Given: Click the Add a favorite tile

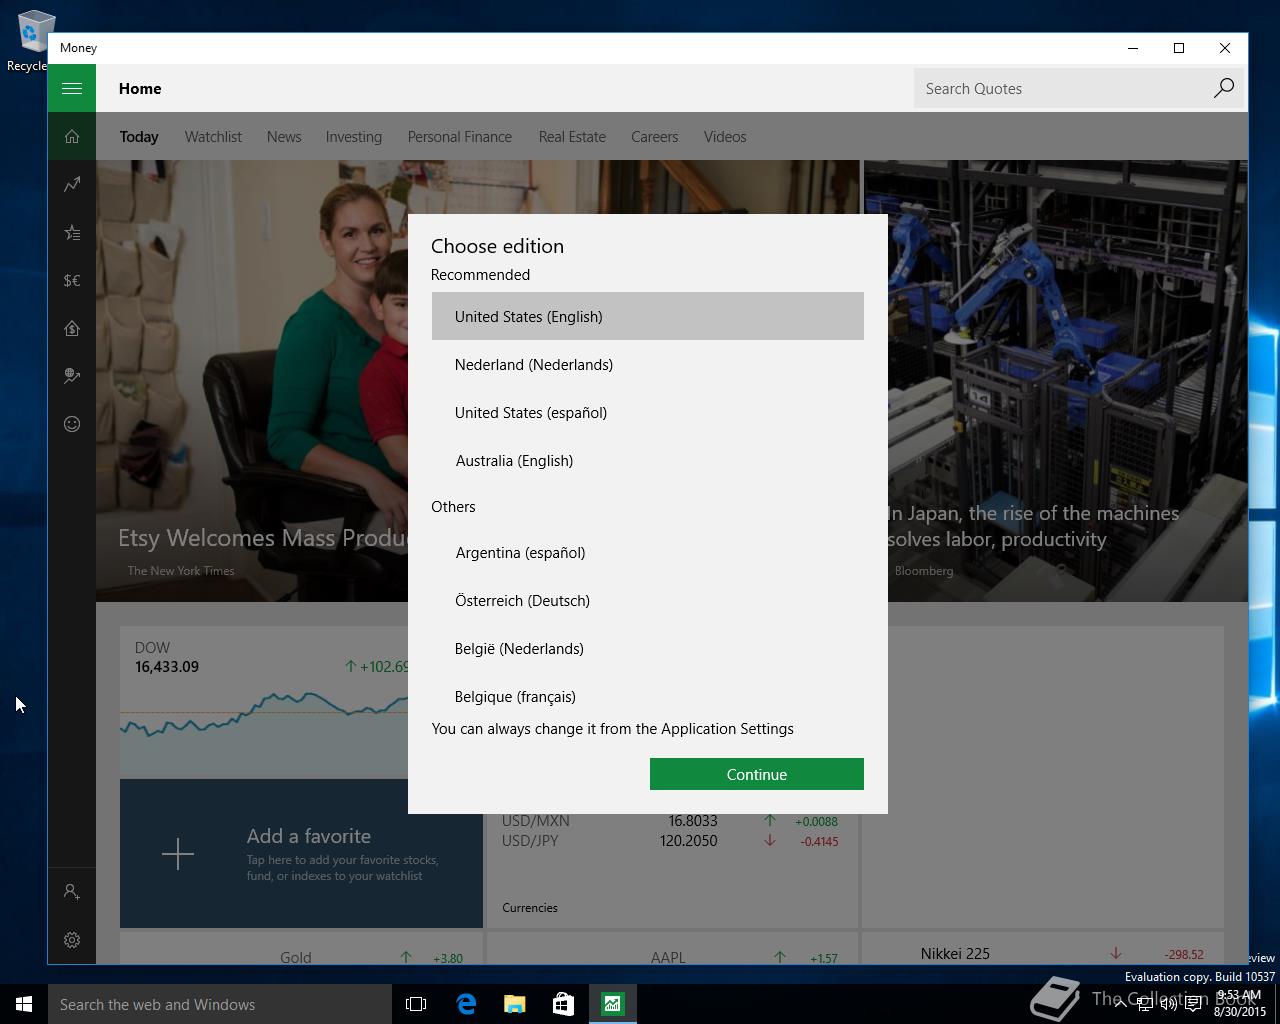Looking at the screenshot, I should pos(301,854).
